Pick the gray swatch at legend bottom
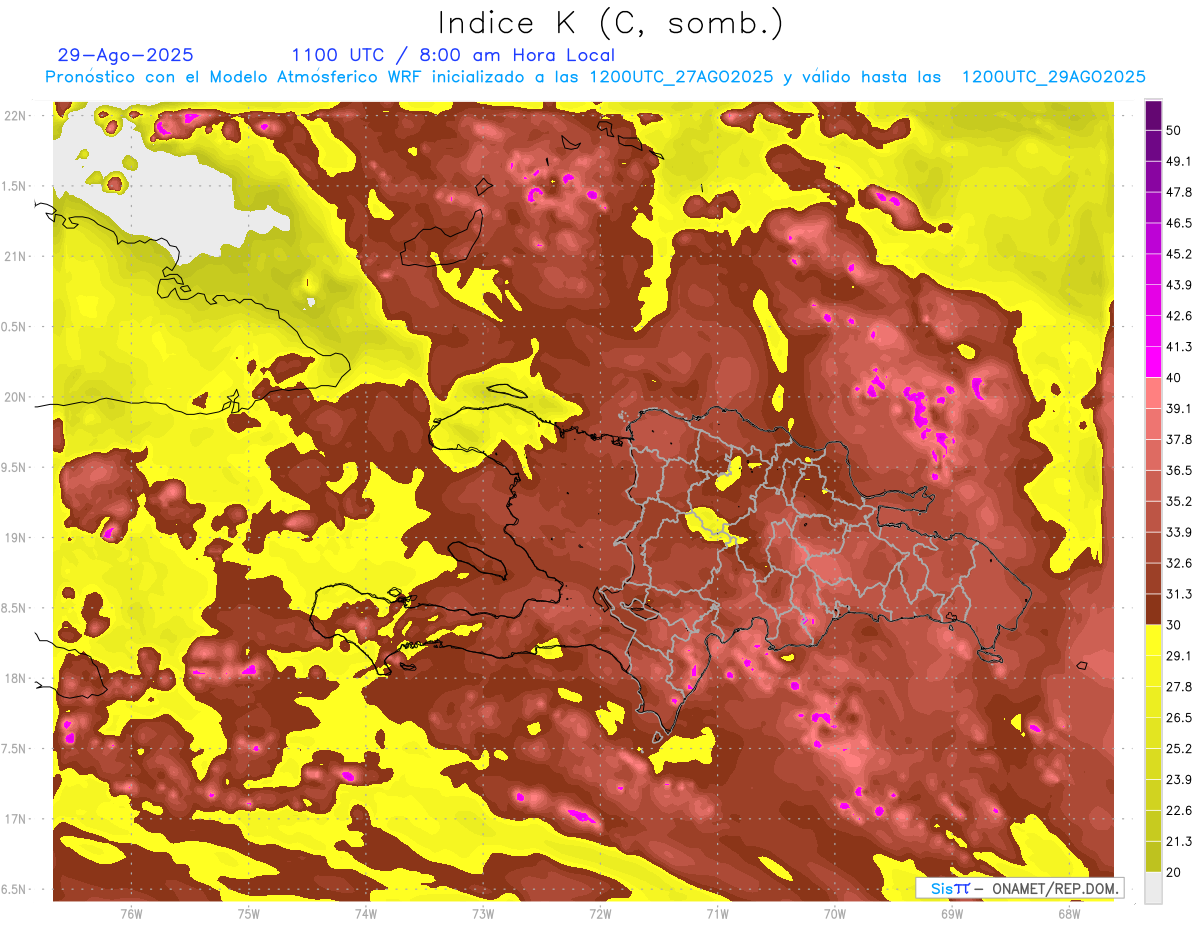Image resolution: width=1200 pixels, height=927 pixels. 1153,888
